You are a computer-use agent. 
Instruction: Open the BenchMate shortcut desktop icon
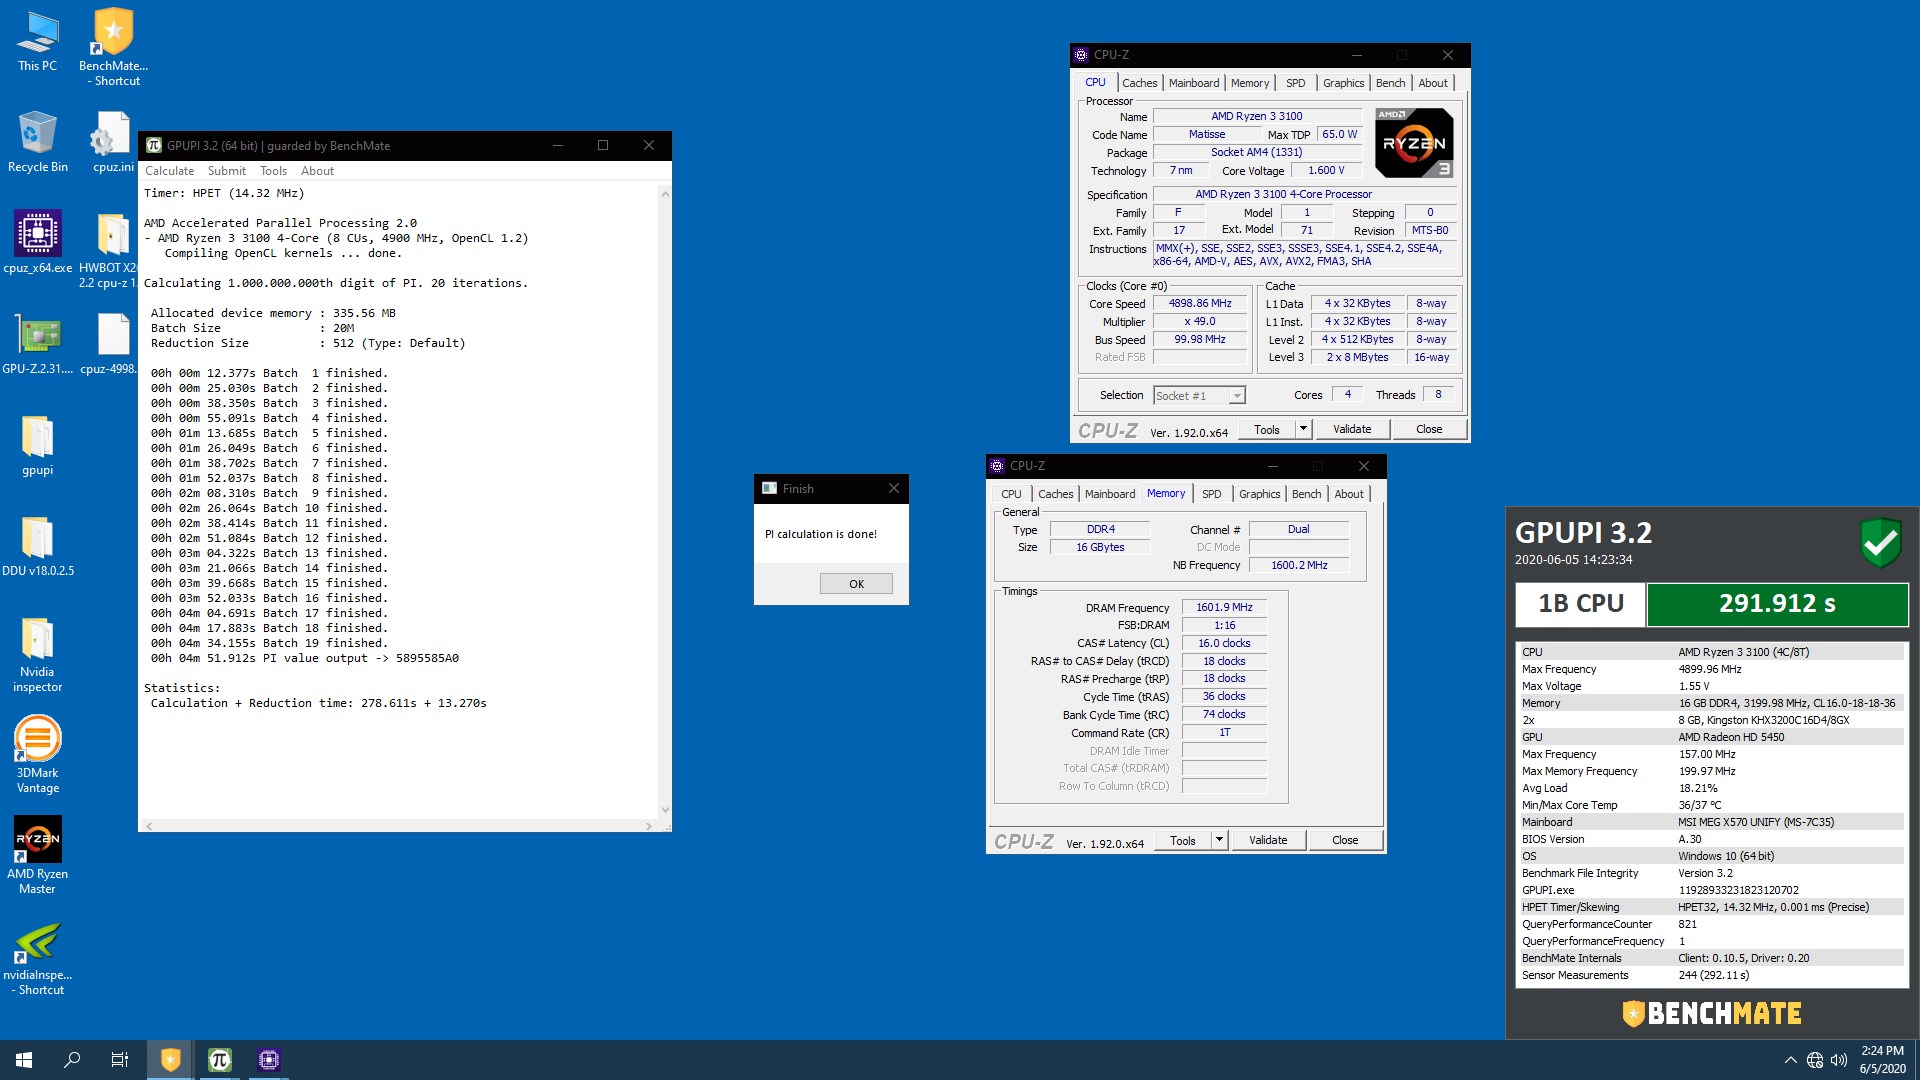113,45
